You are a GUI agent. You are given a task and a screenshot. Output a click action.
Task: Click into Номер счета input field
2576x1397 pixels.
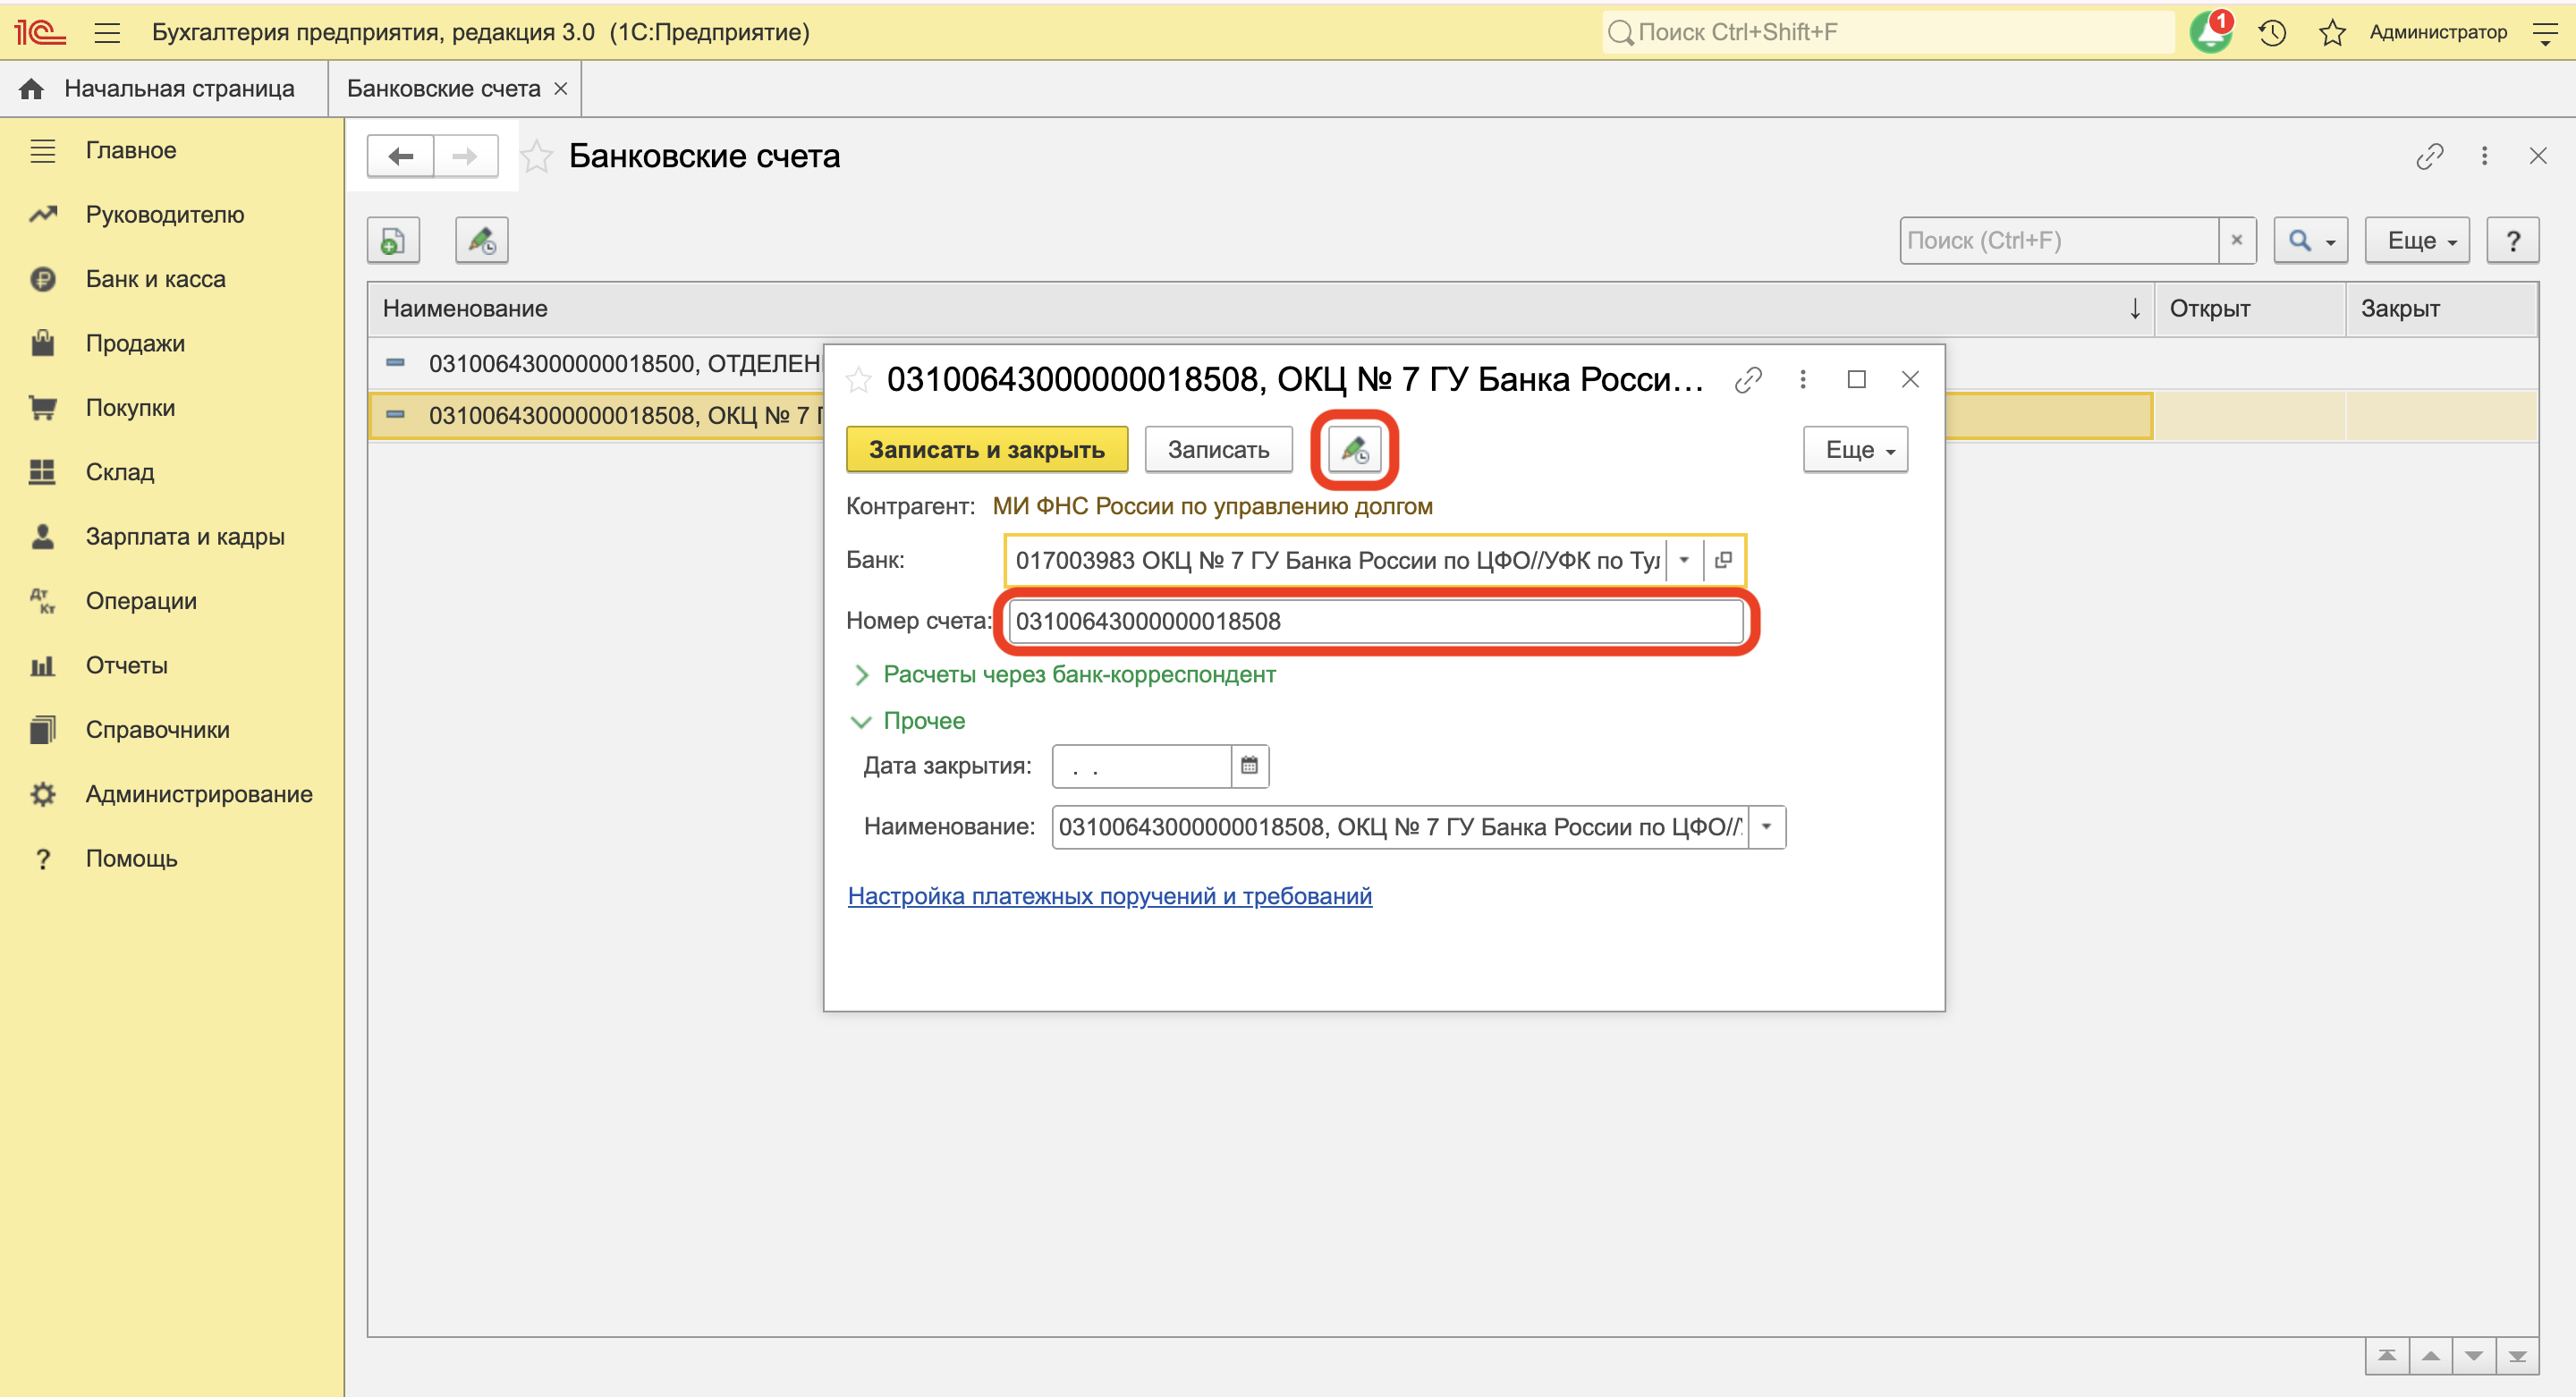[1374, 621]
